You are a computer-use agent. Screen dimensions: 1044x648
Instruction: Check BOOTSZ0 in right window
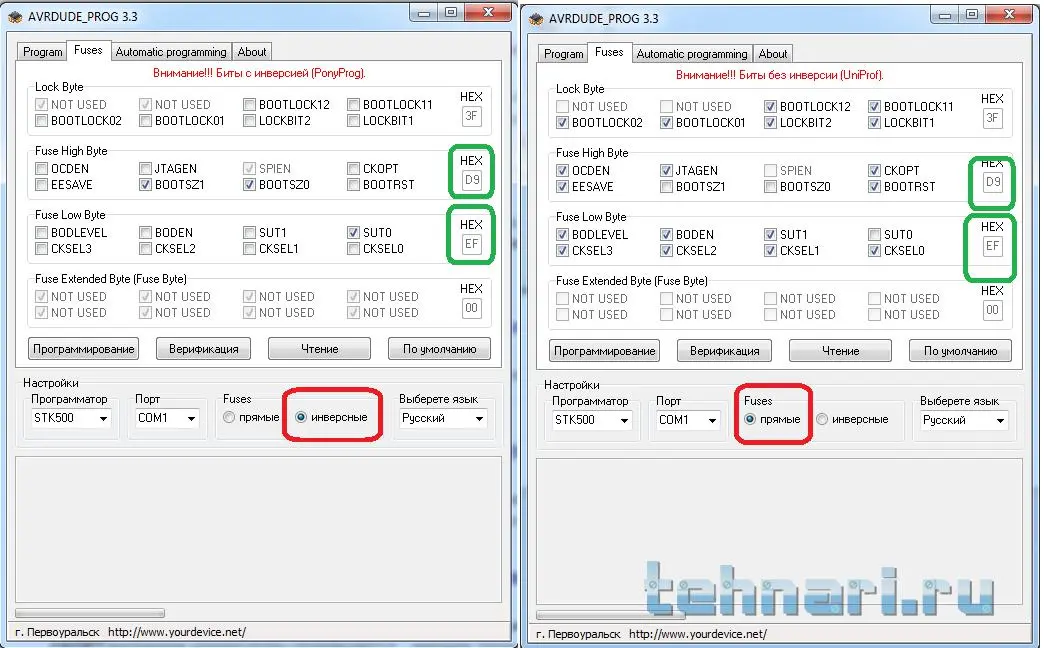click(770, 186)
